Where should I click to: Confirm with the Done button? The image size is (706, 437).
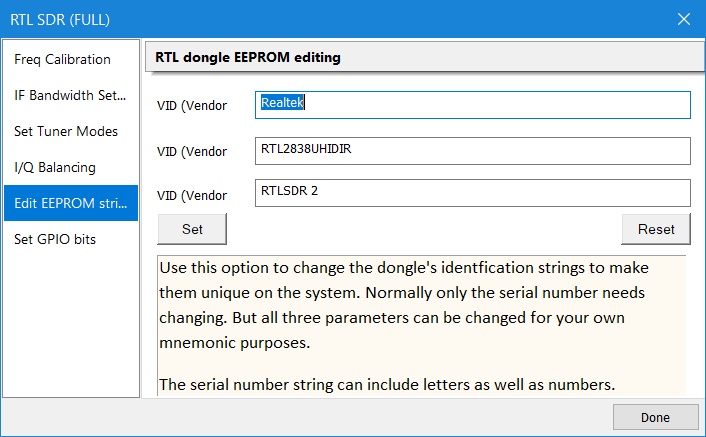coord(655,417)
